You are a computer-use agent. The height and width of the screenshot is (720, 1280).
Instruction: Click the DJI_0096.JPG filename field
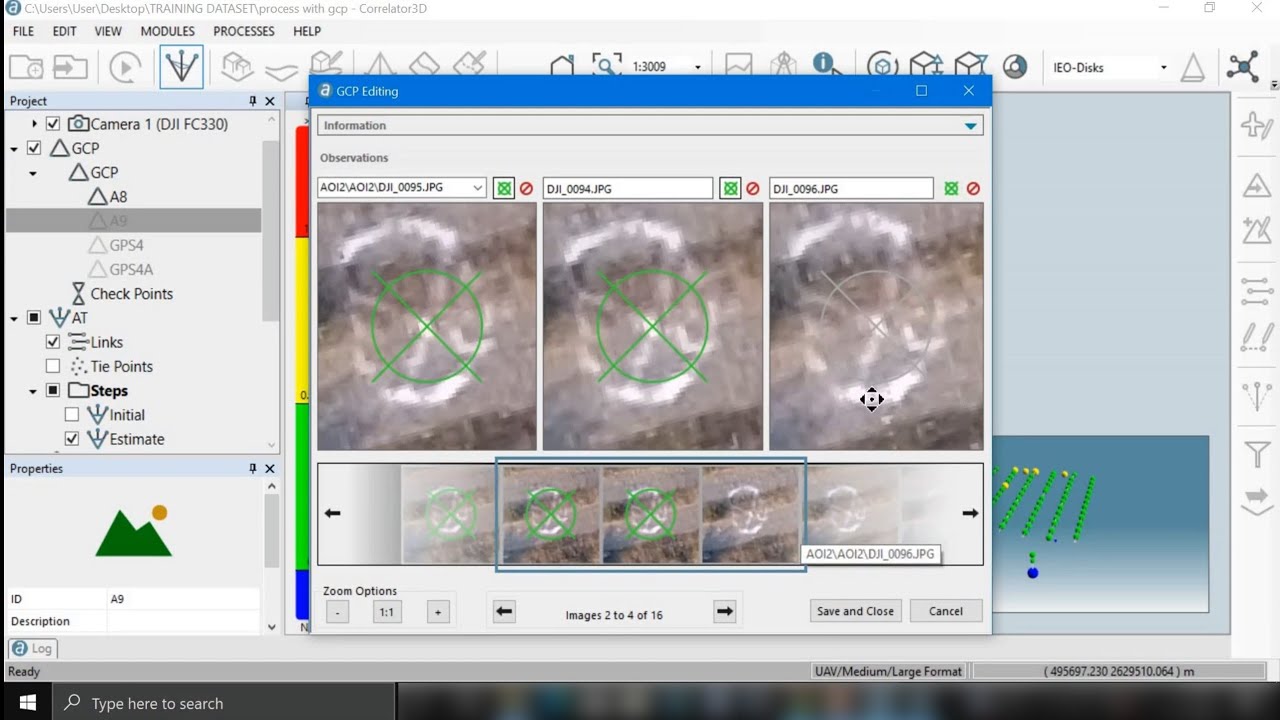[851, 188]
